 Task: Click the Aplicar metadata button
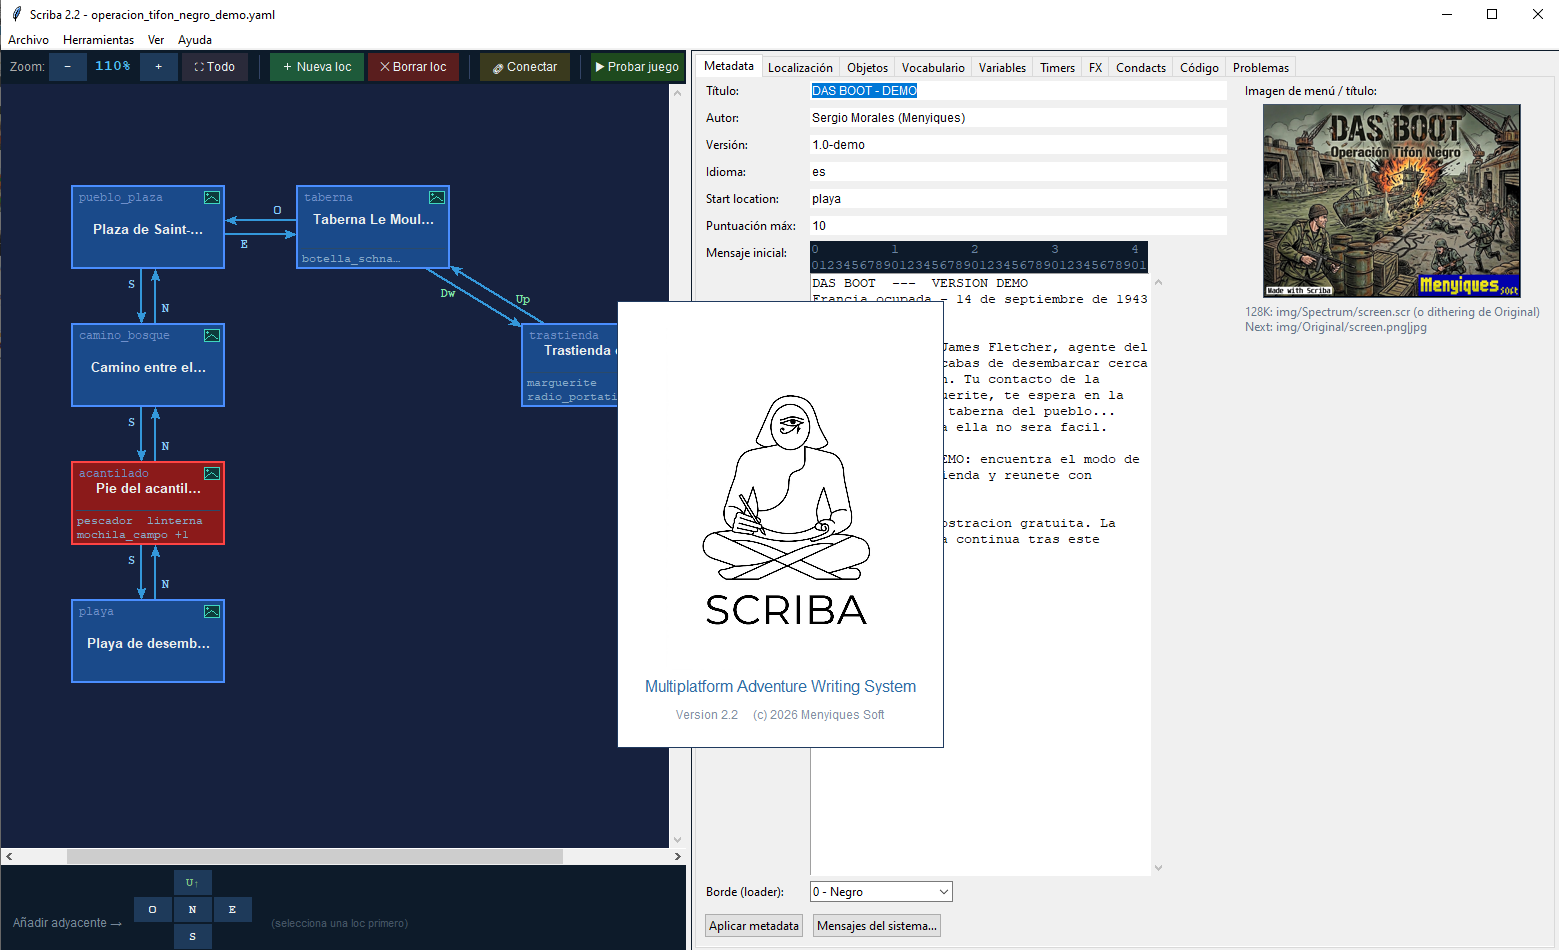point(754,926)
